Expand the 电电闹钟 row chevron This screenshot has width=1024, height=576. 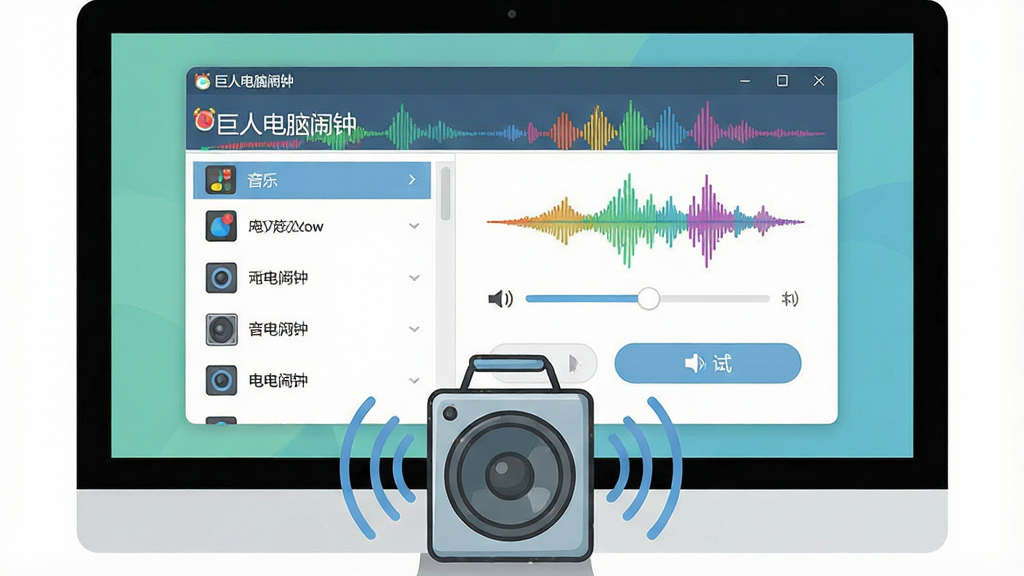point(414,380)
